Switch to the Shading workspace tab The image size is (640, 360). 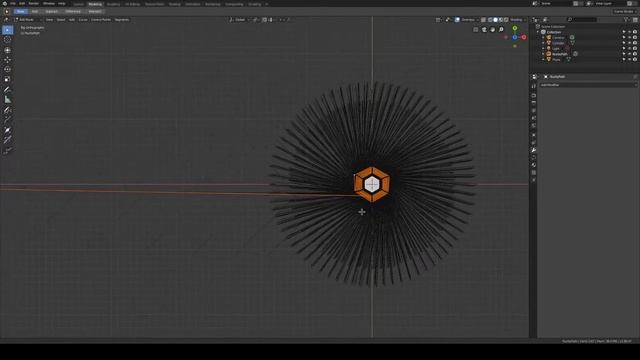tap(175, 4)
